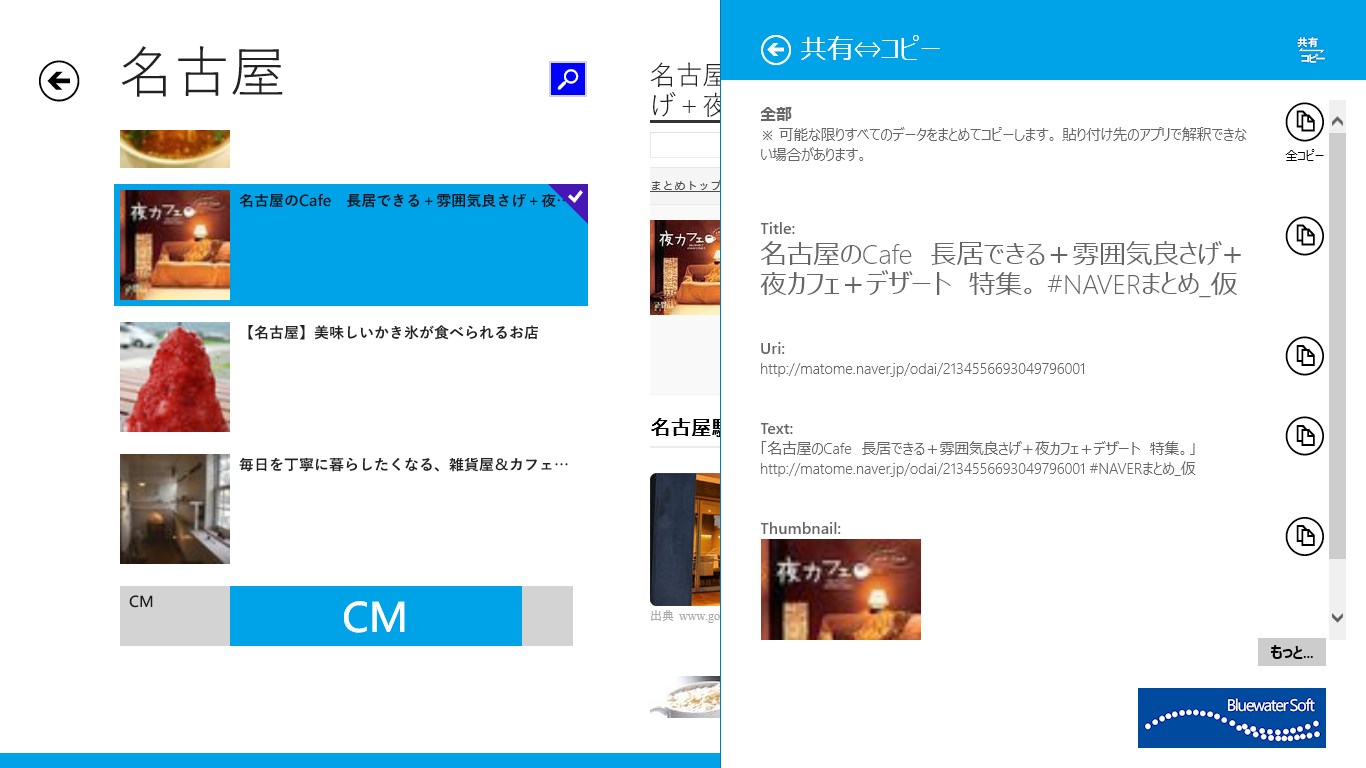Image resolution: width=1366 pixels, height=768 pixels.
Task: Click the copy icon next to Thumbnail
Action: pos(1304,536)
